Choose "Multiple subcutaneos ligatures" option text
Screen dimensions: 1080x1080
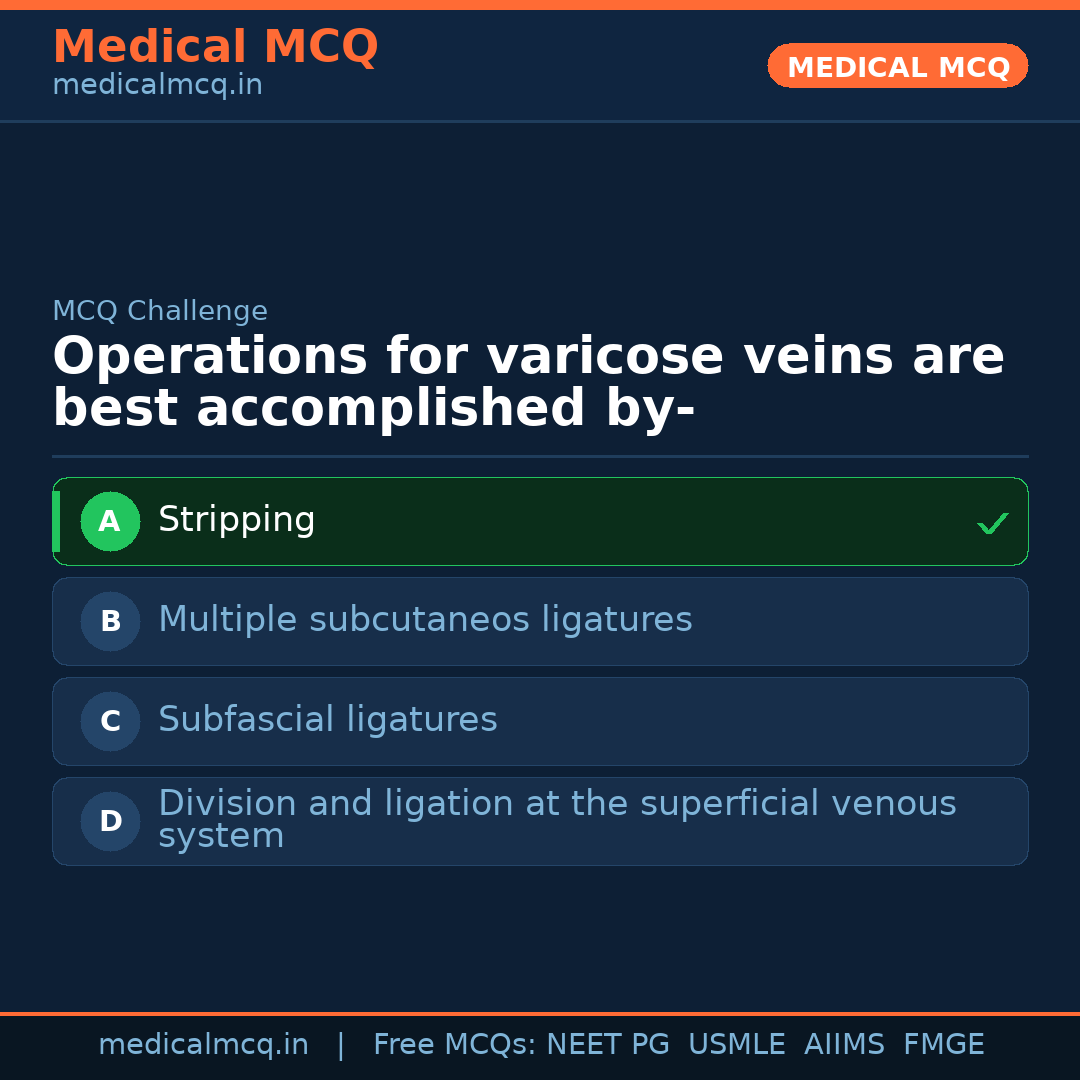425,620
